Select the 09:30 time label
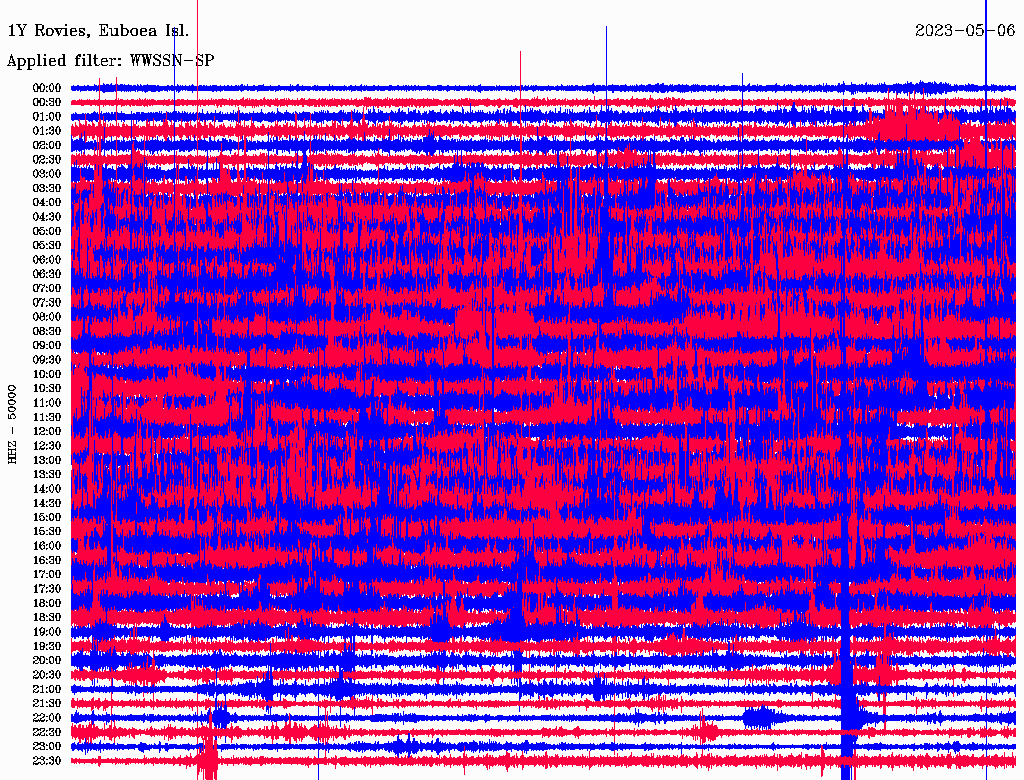This screenshot has width=1024, height=780. tap(47, 360)
